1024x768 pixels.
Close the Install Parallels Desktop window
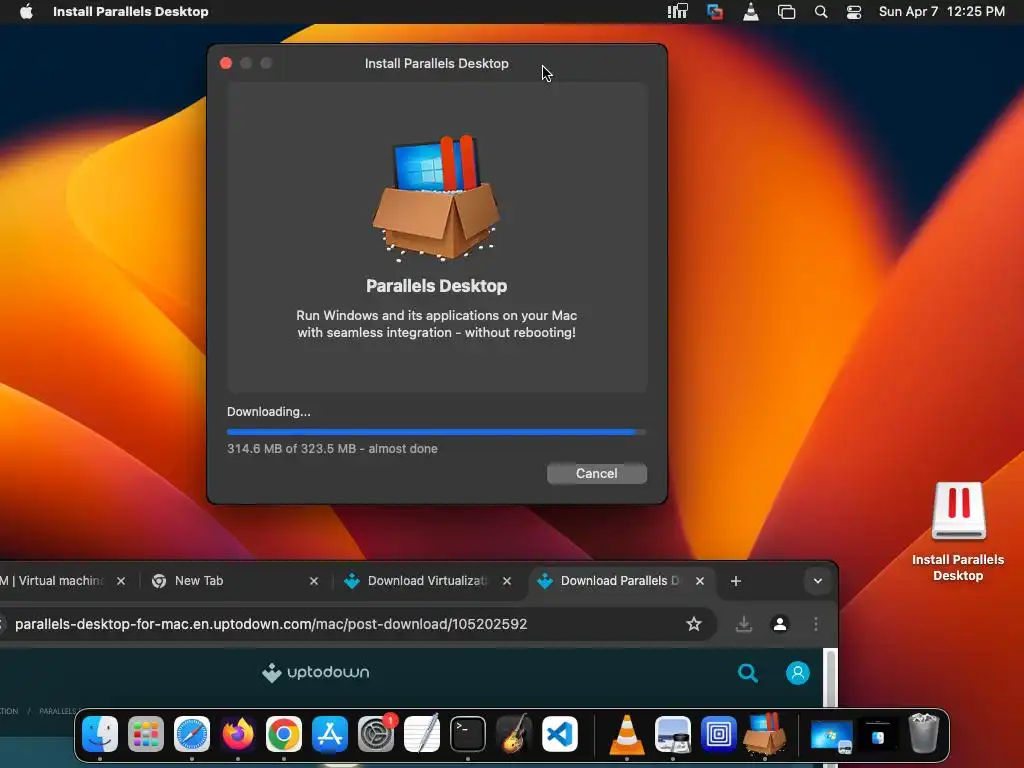(226, 63)
